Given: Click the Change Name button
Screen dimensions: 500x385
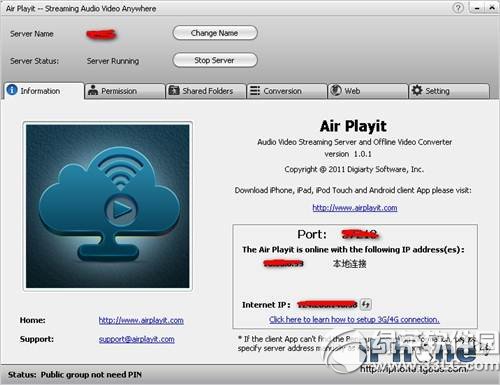Looking at the screenshot, I should (x=215, y=33).
